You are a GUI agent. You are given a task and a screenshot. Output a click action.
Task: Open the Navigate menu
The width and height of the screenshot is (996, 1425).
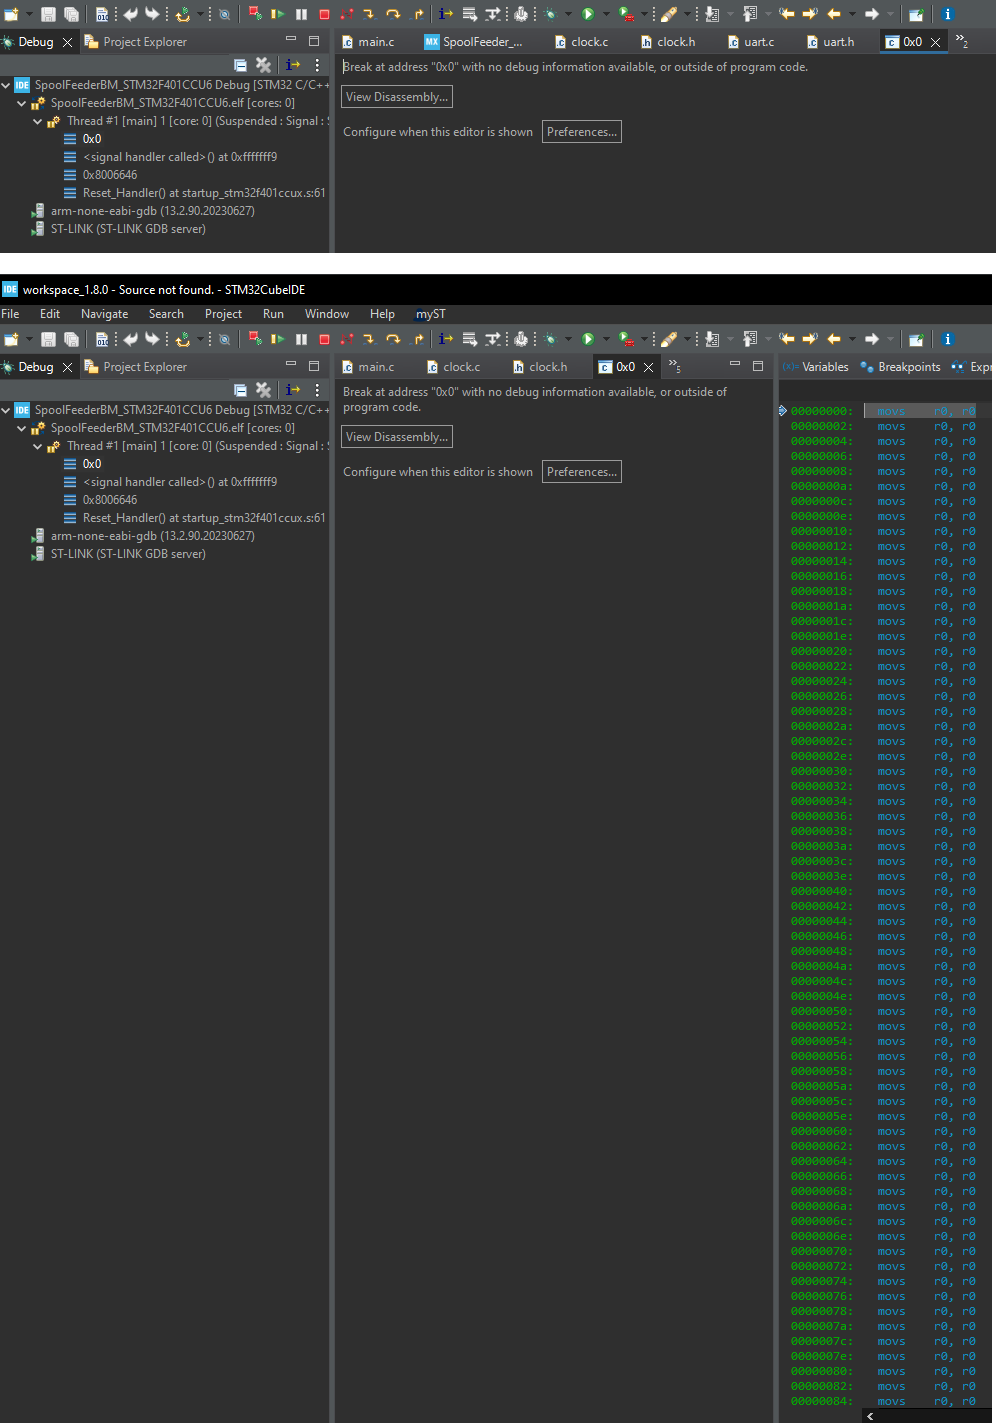tap(104, 314)
